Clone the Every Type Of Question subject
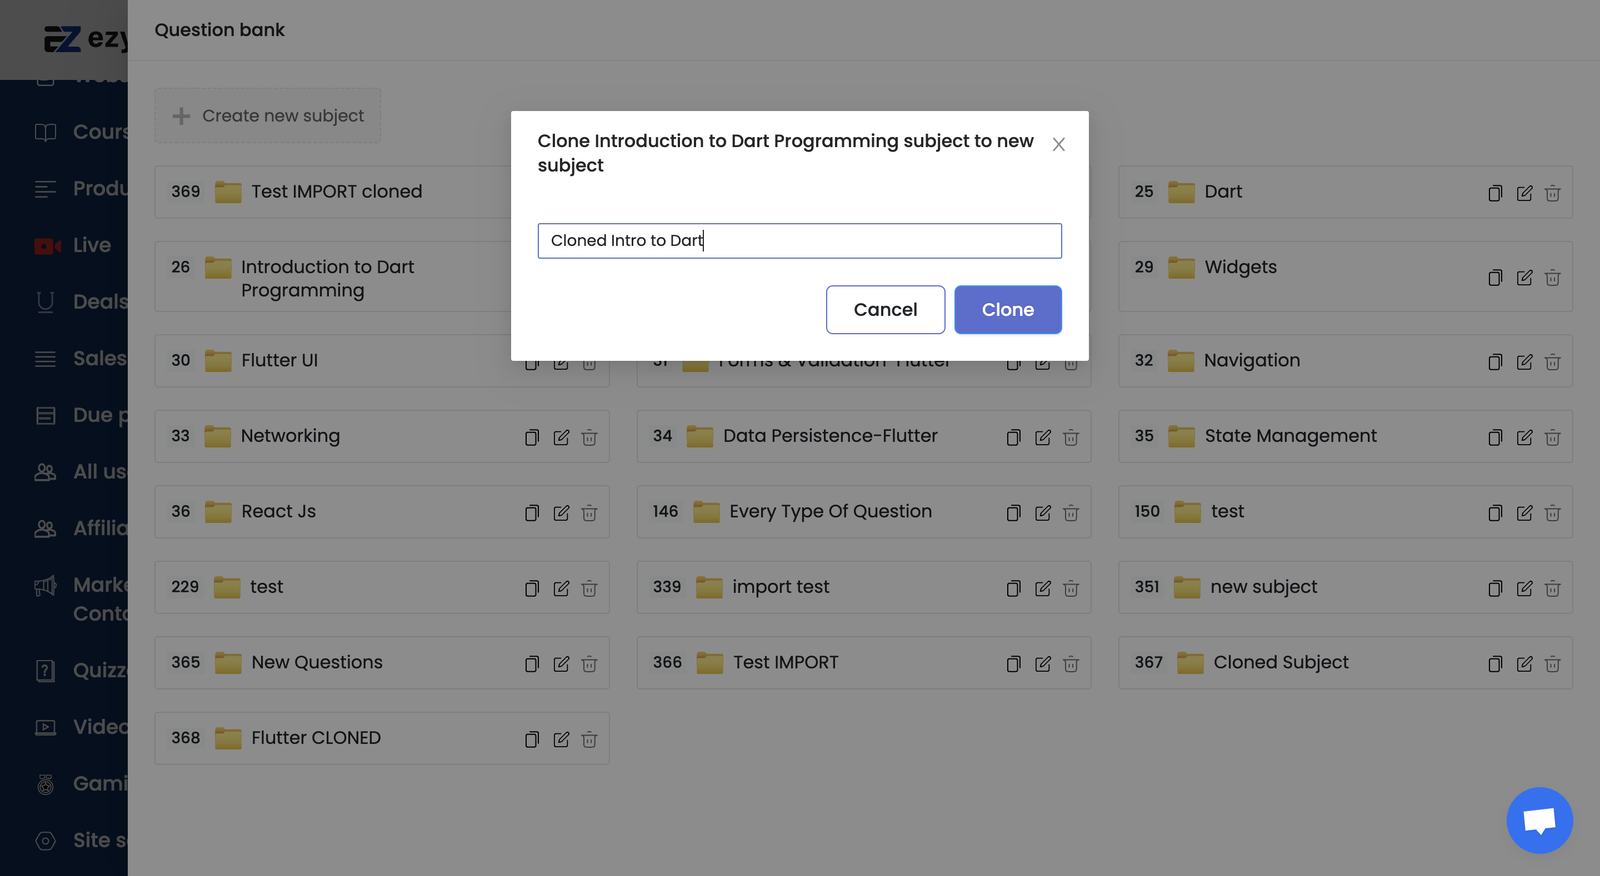 [x=1013, y=513]
